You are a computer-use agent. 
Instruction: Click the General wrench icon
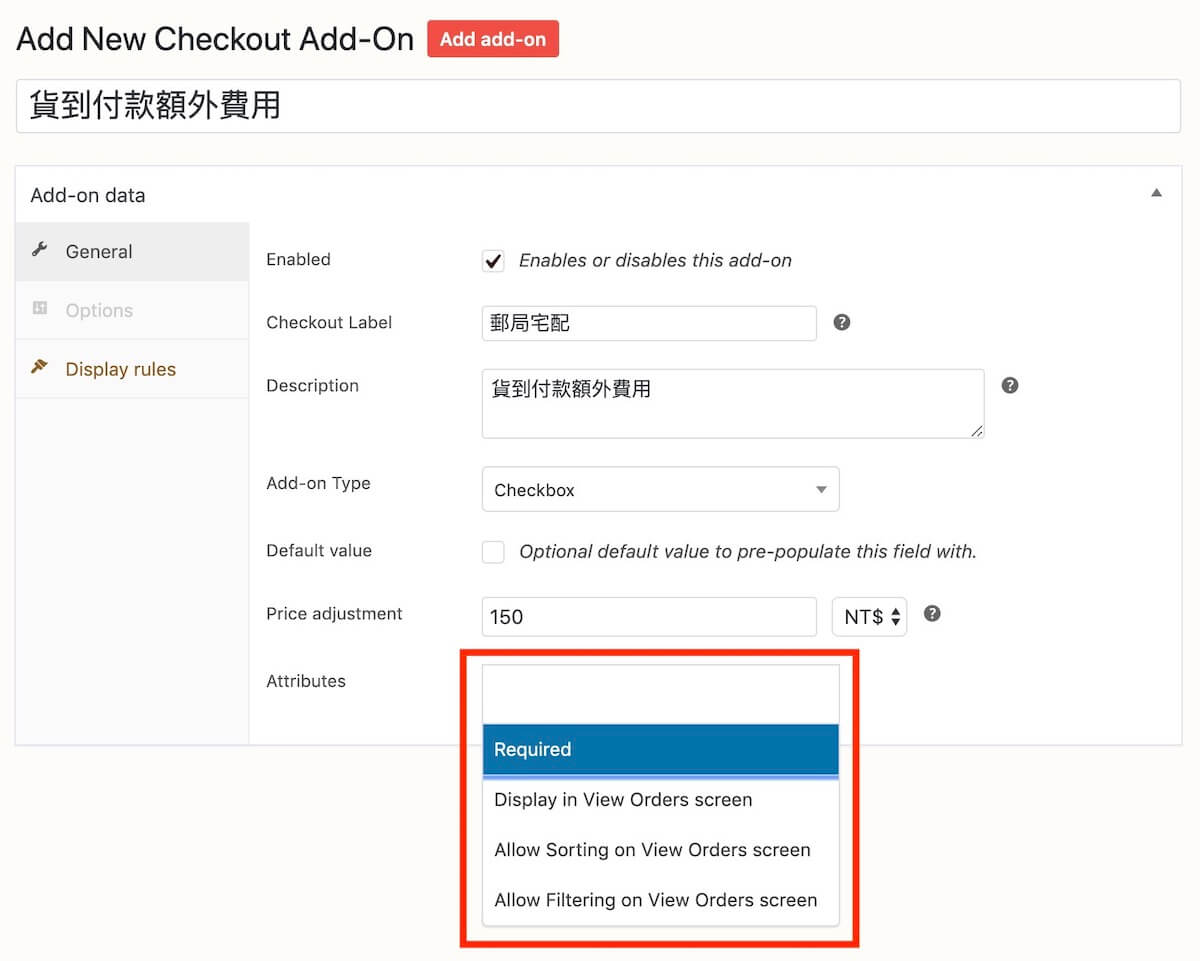(40, 250)
